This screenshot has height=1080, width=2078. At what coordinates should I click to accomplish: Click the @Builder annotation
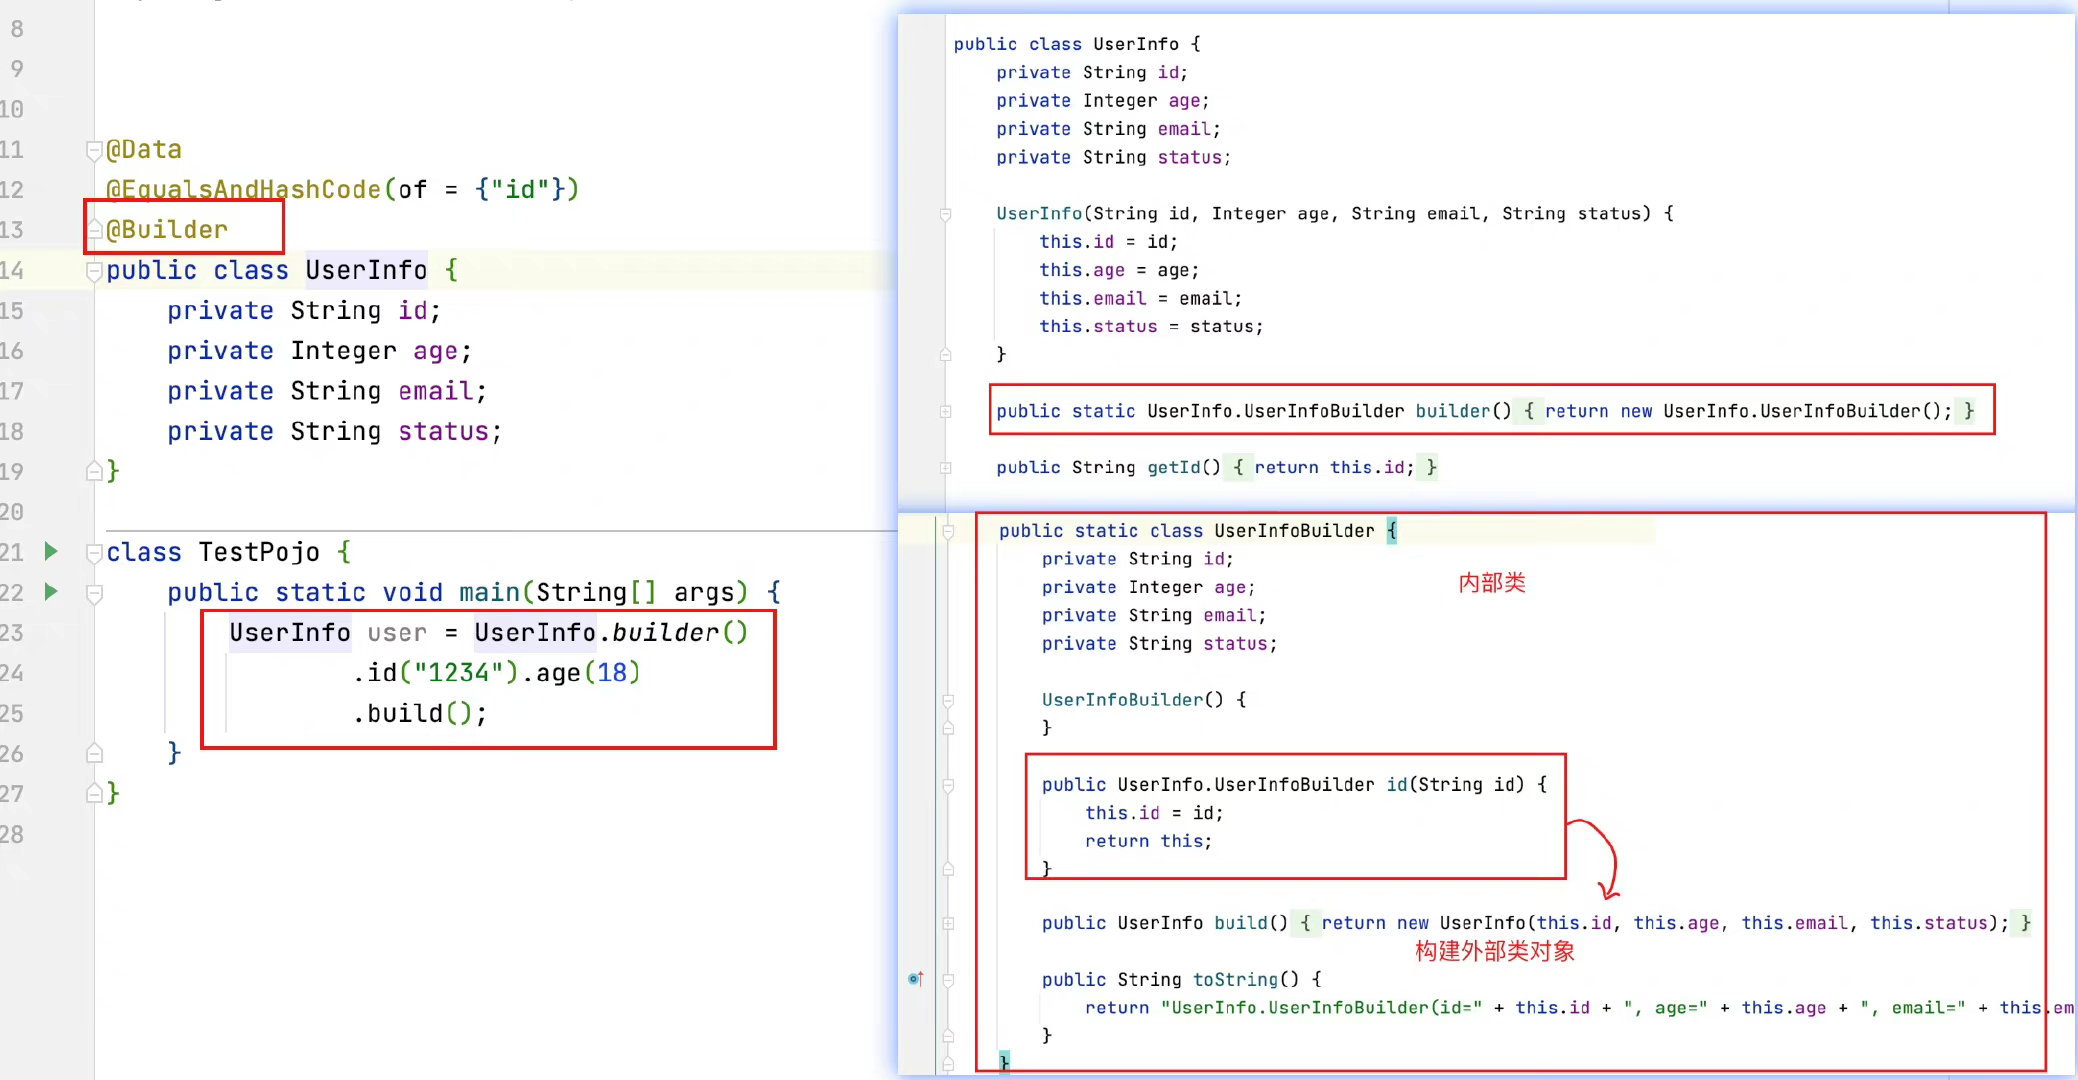tap(167, 230)
